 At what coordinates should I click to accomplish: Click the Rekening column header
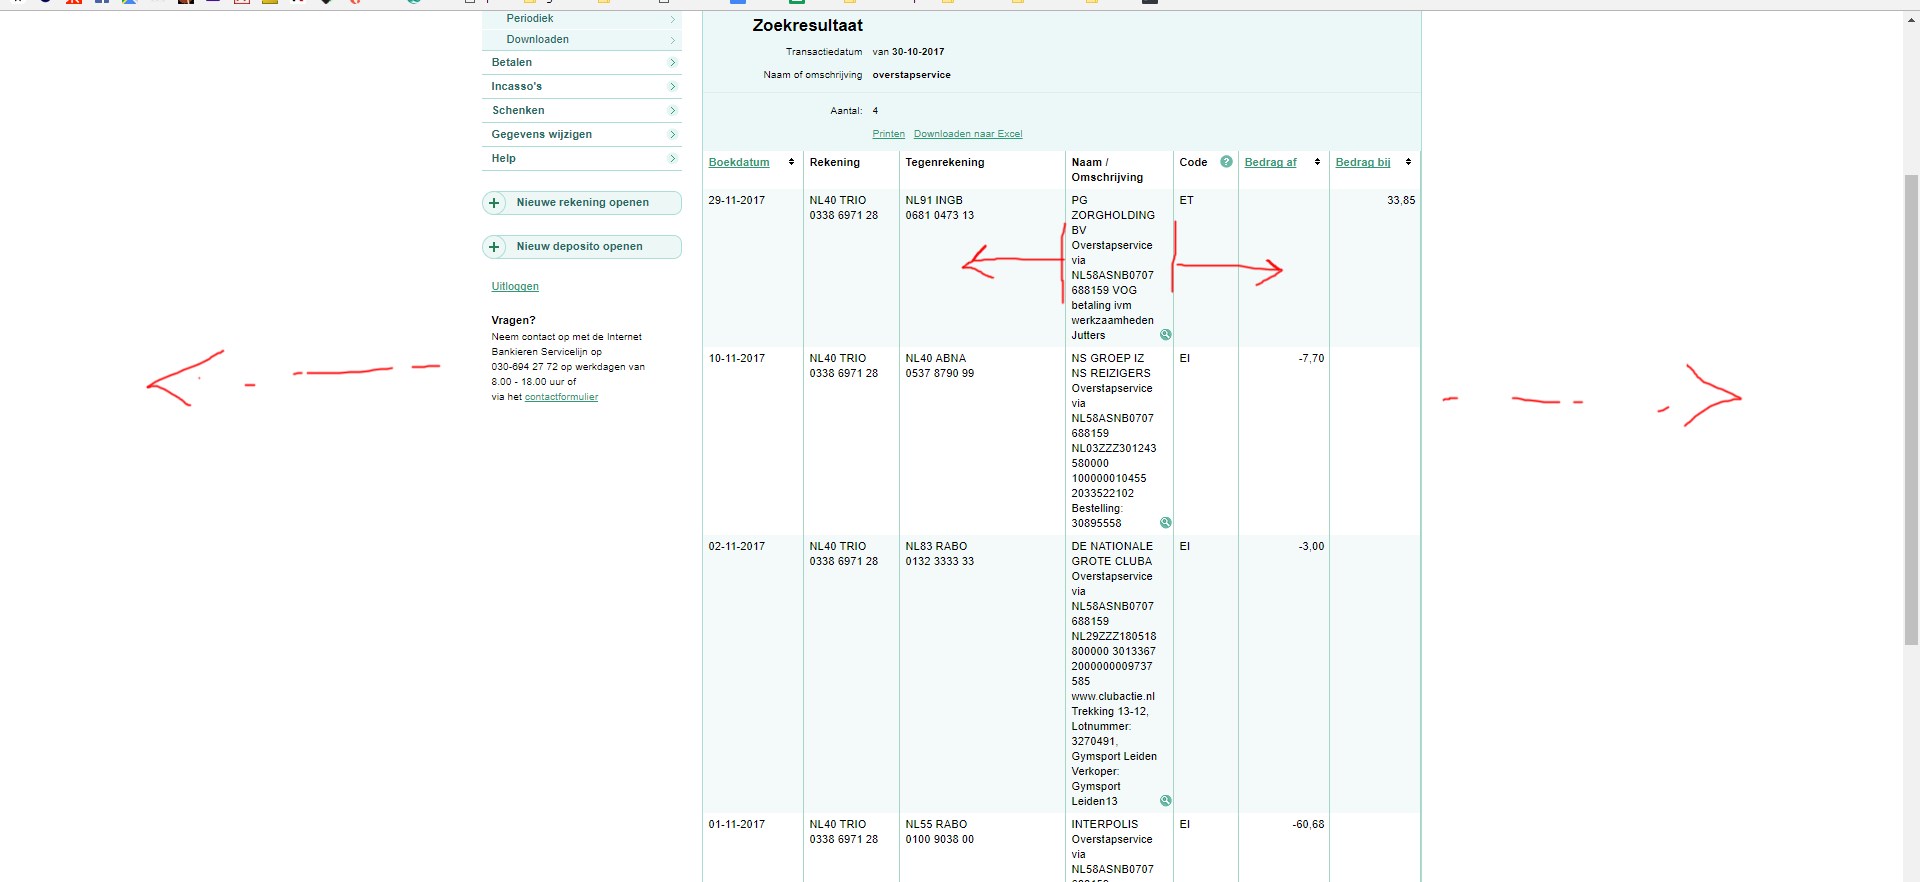click(x=835, y=162)
